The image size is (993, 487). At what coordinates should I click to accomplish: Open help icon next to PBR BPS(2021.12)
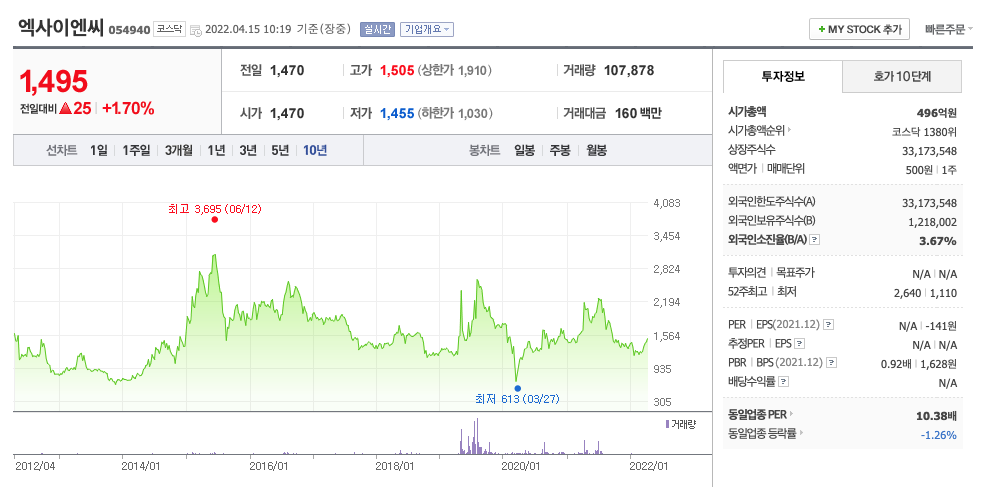[832, 363]
